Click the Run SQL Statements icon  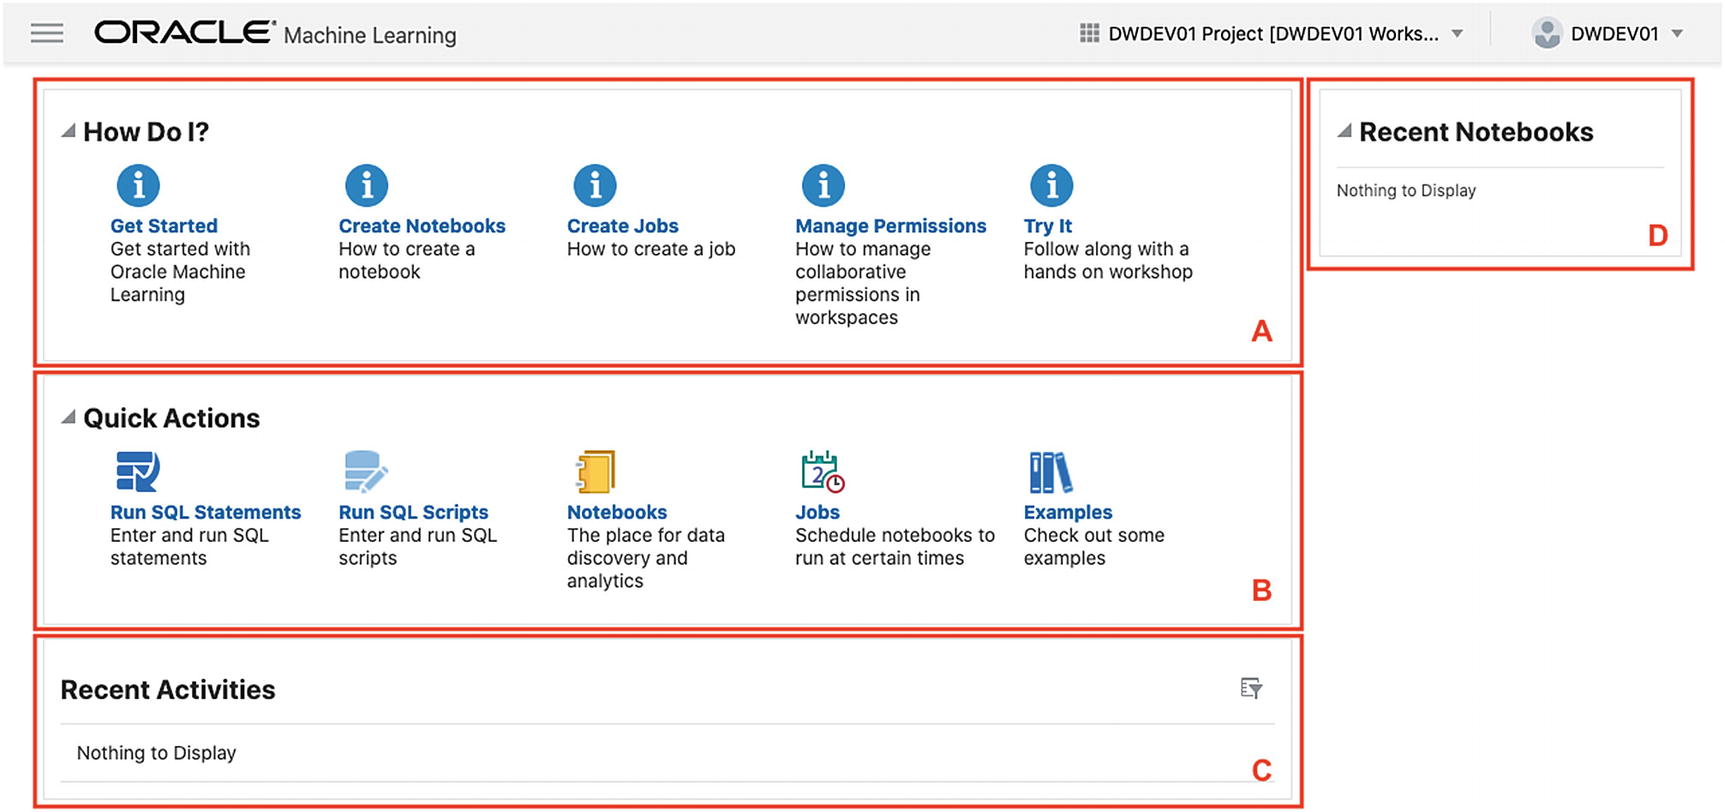(x=138, y=471)
